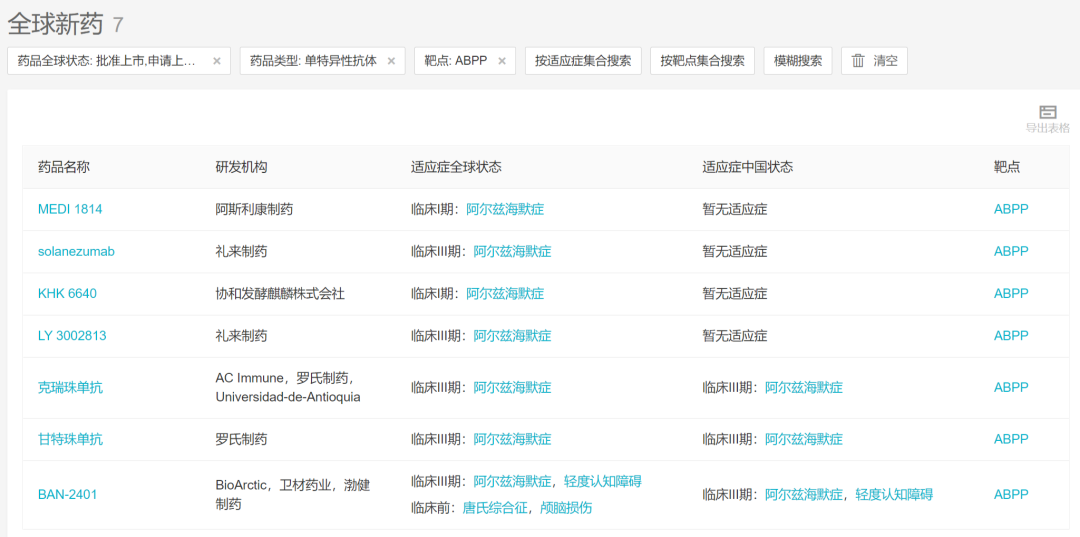The image size is (1080, 537).
Task: Select 礼来制药 cell in LY 3002813 row
Action: [x=241, y=336]
